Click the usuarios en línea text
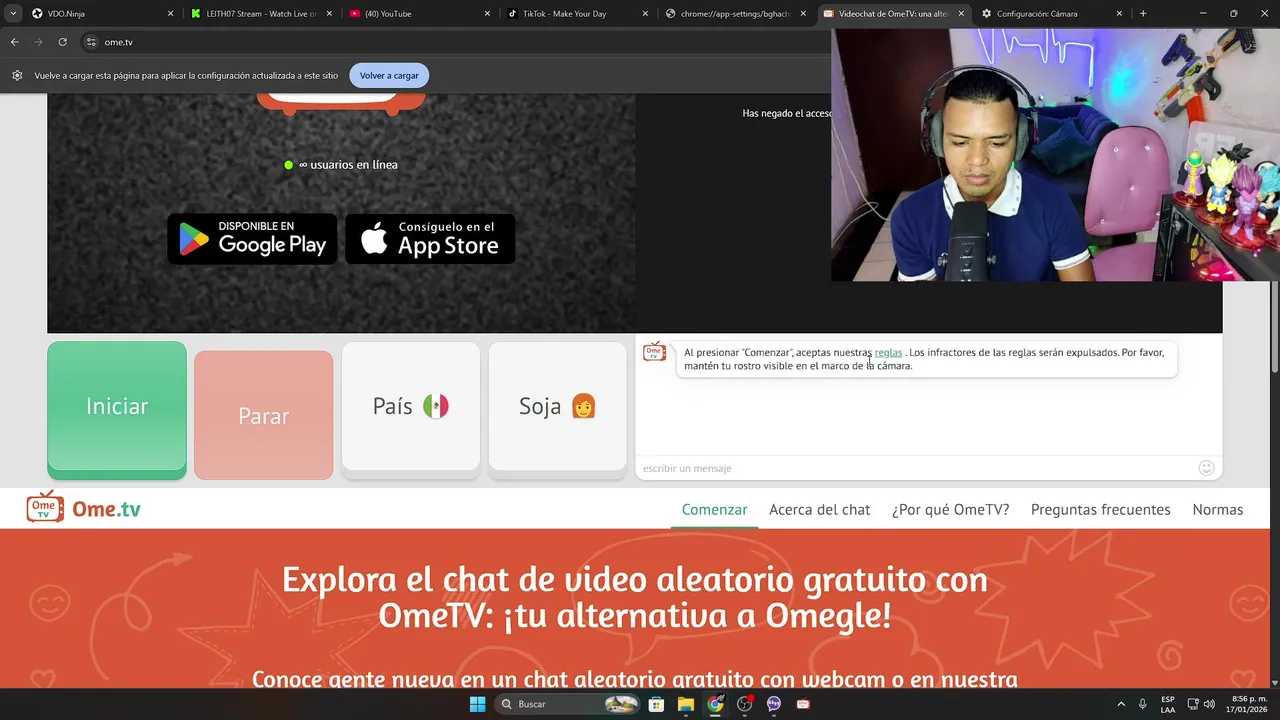The image size is (1280, 720). coord(348,165)
